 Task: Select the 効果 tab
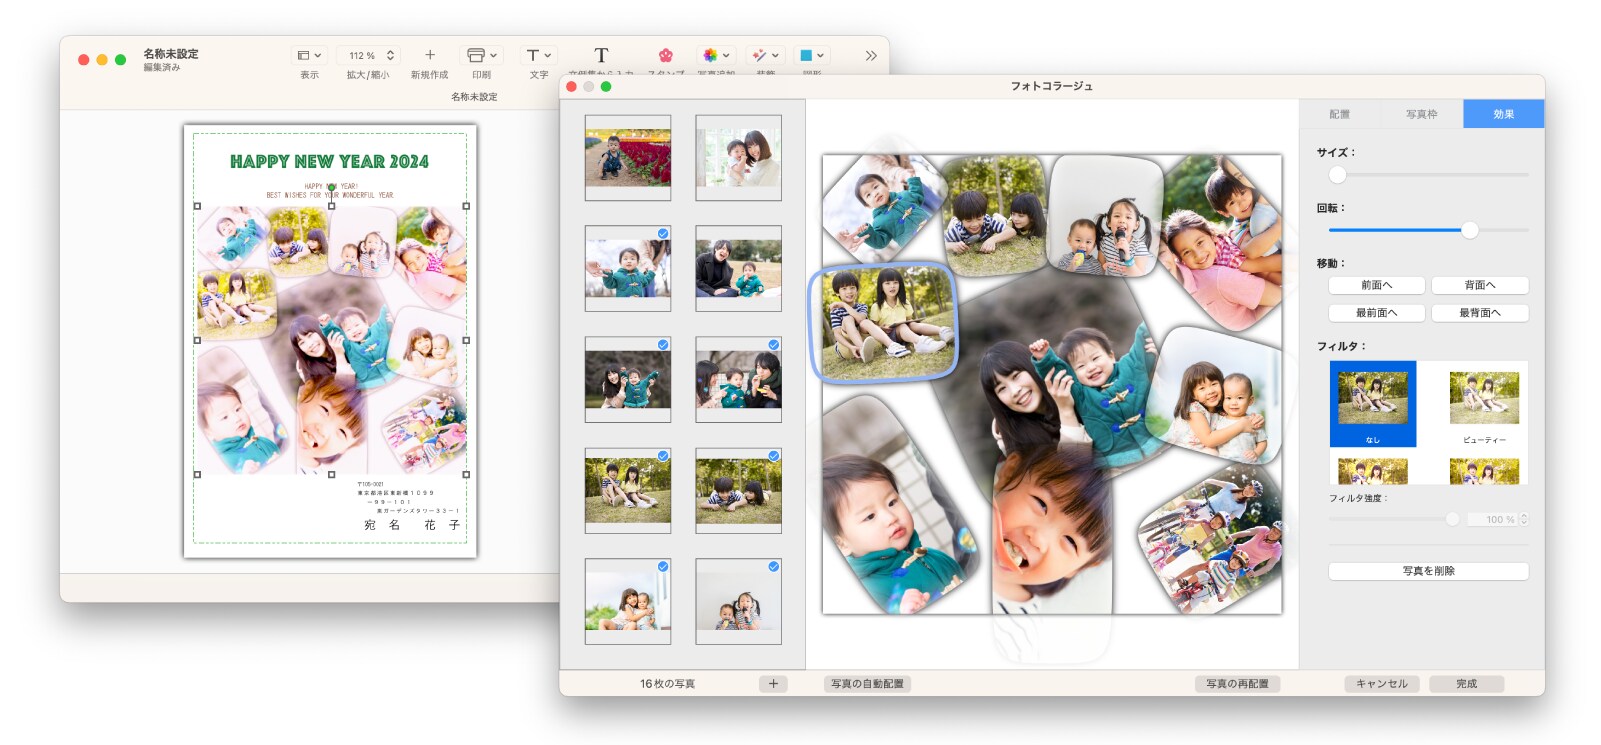click(1504, 114)
